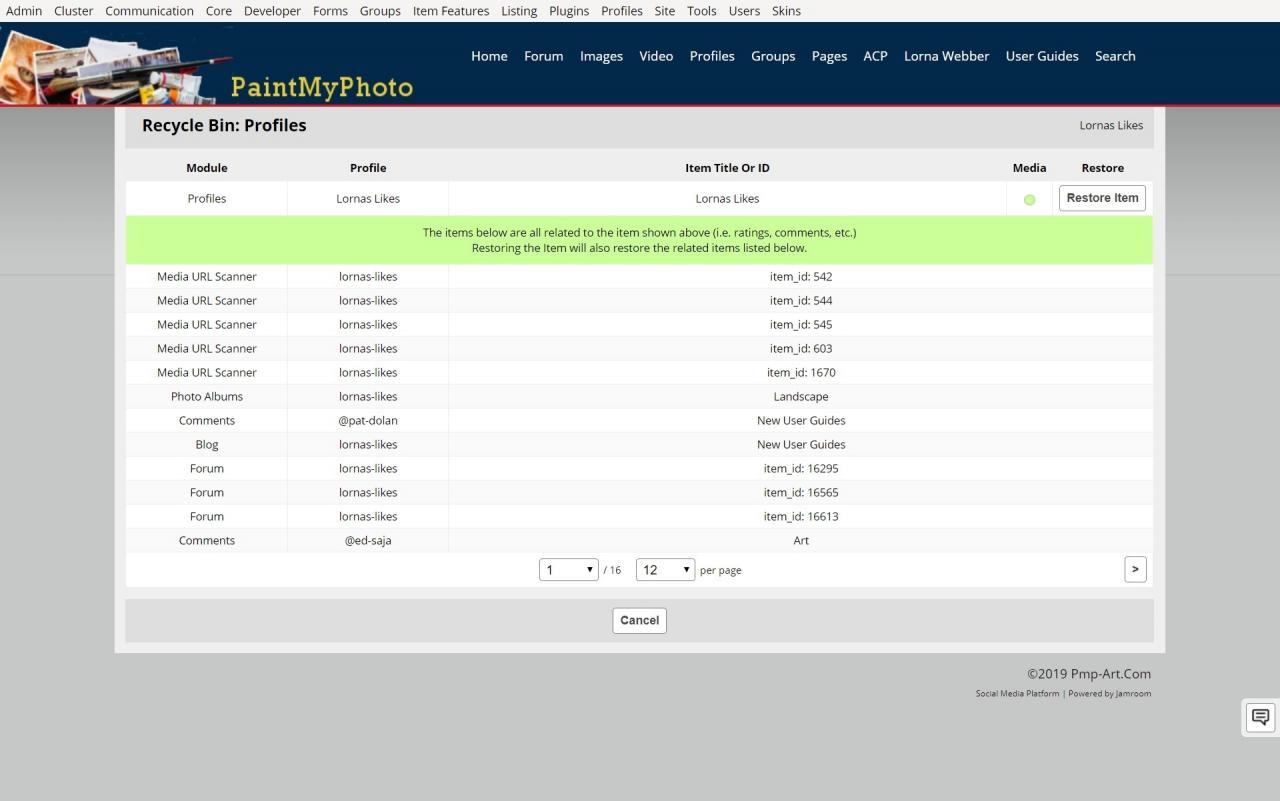
Task: Click the Landscape photo album title
Action: [x=801, y=397]
